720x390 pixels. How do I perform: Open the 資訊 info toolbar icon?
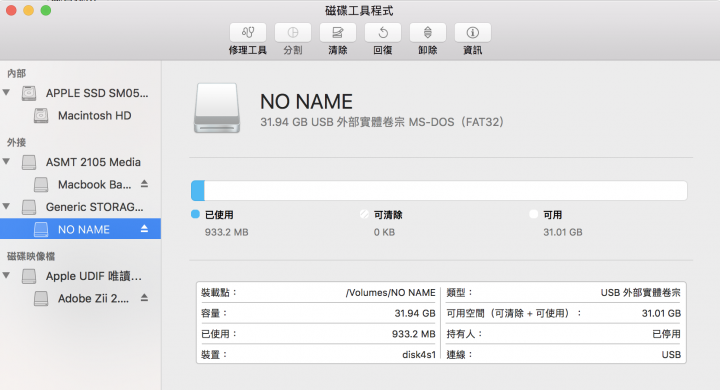[x=472, y=33]
